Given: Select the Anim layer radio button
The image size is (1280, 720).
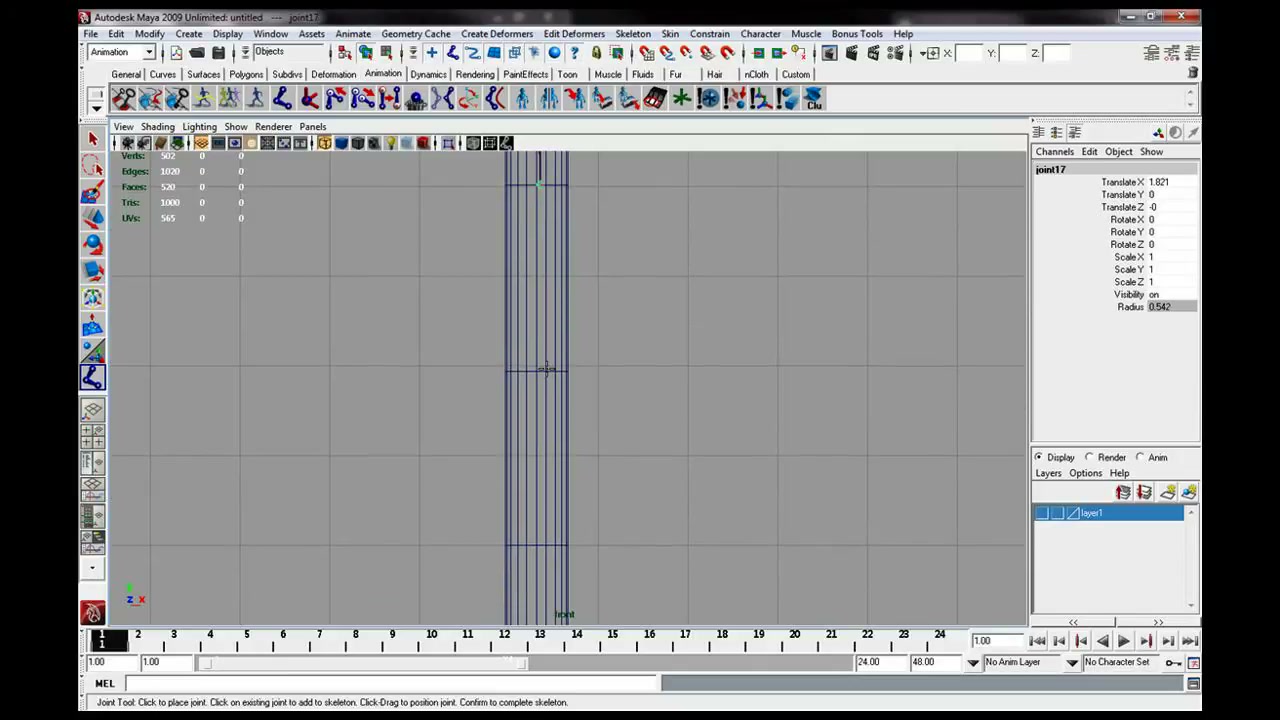Looking at the screenshot, I should [x=1140, y=457].
